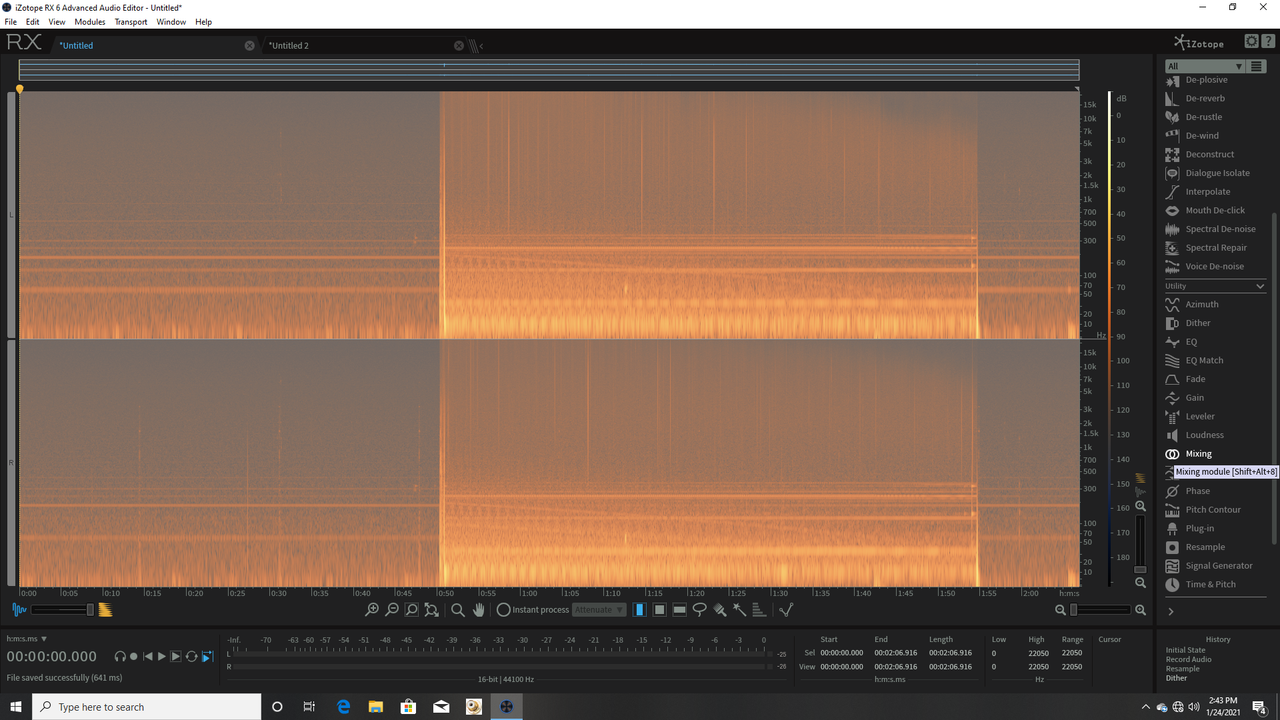Open the Edit menu
Image resolution: width=1280 pixels, height=720 pixels.
pyautogui.click(x=33, y=22)
